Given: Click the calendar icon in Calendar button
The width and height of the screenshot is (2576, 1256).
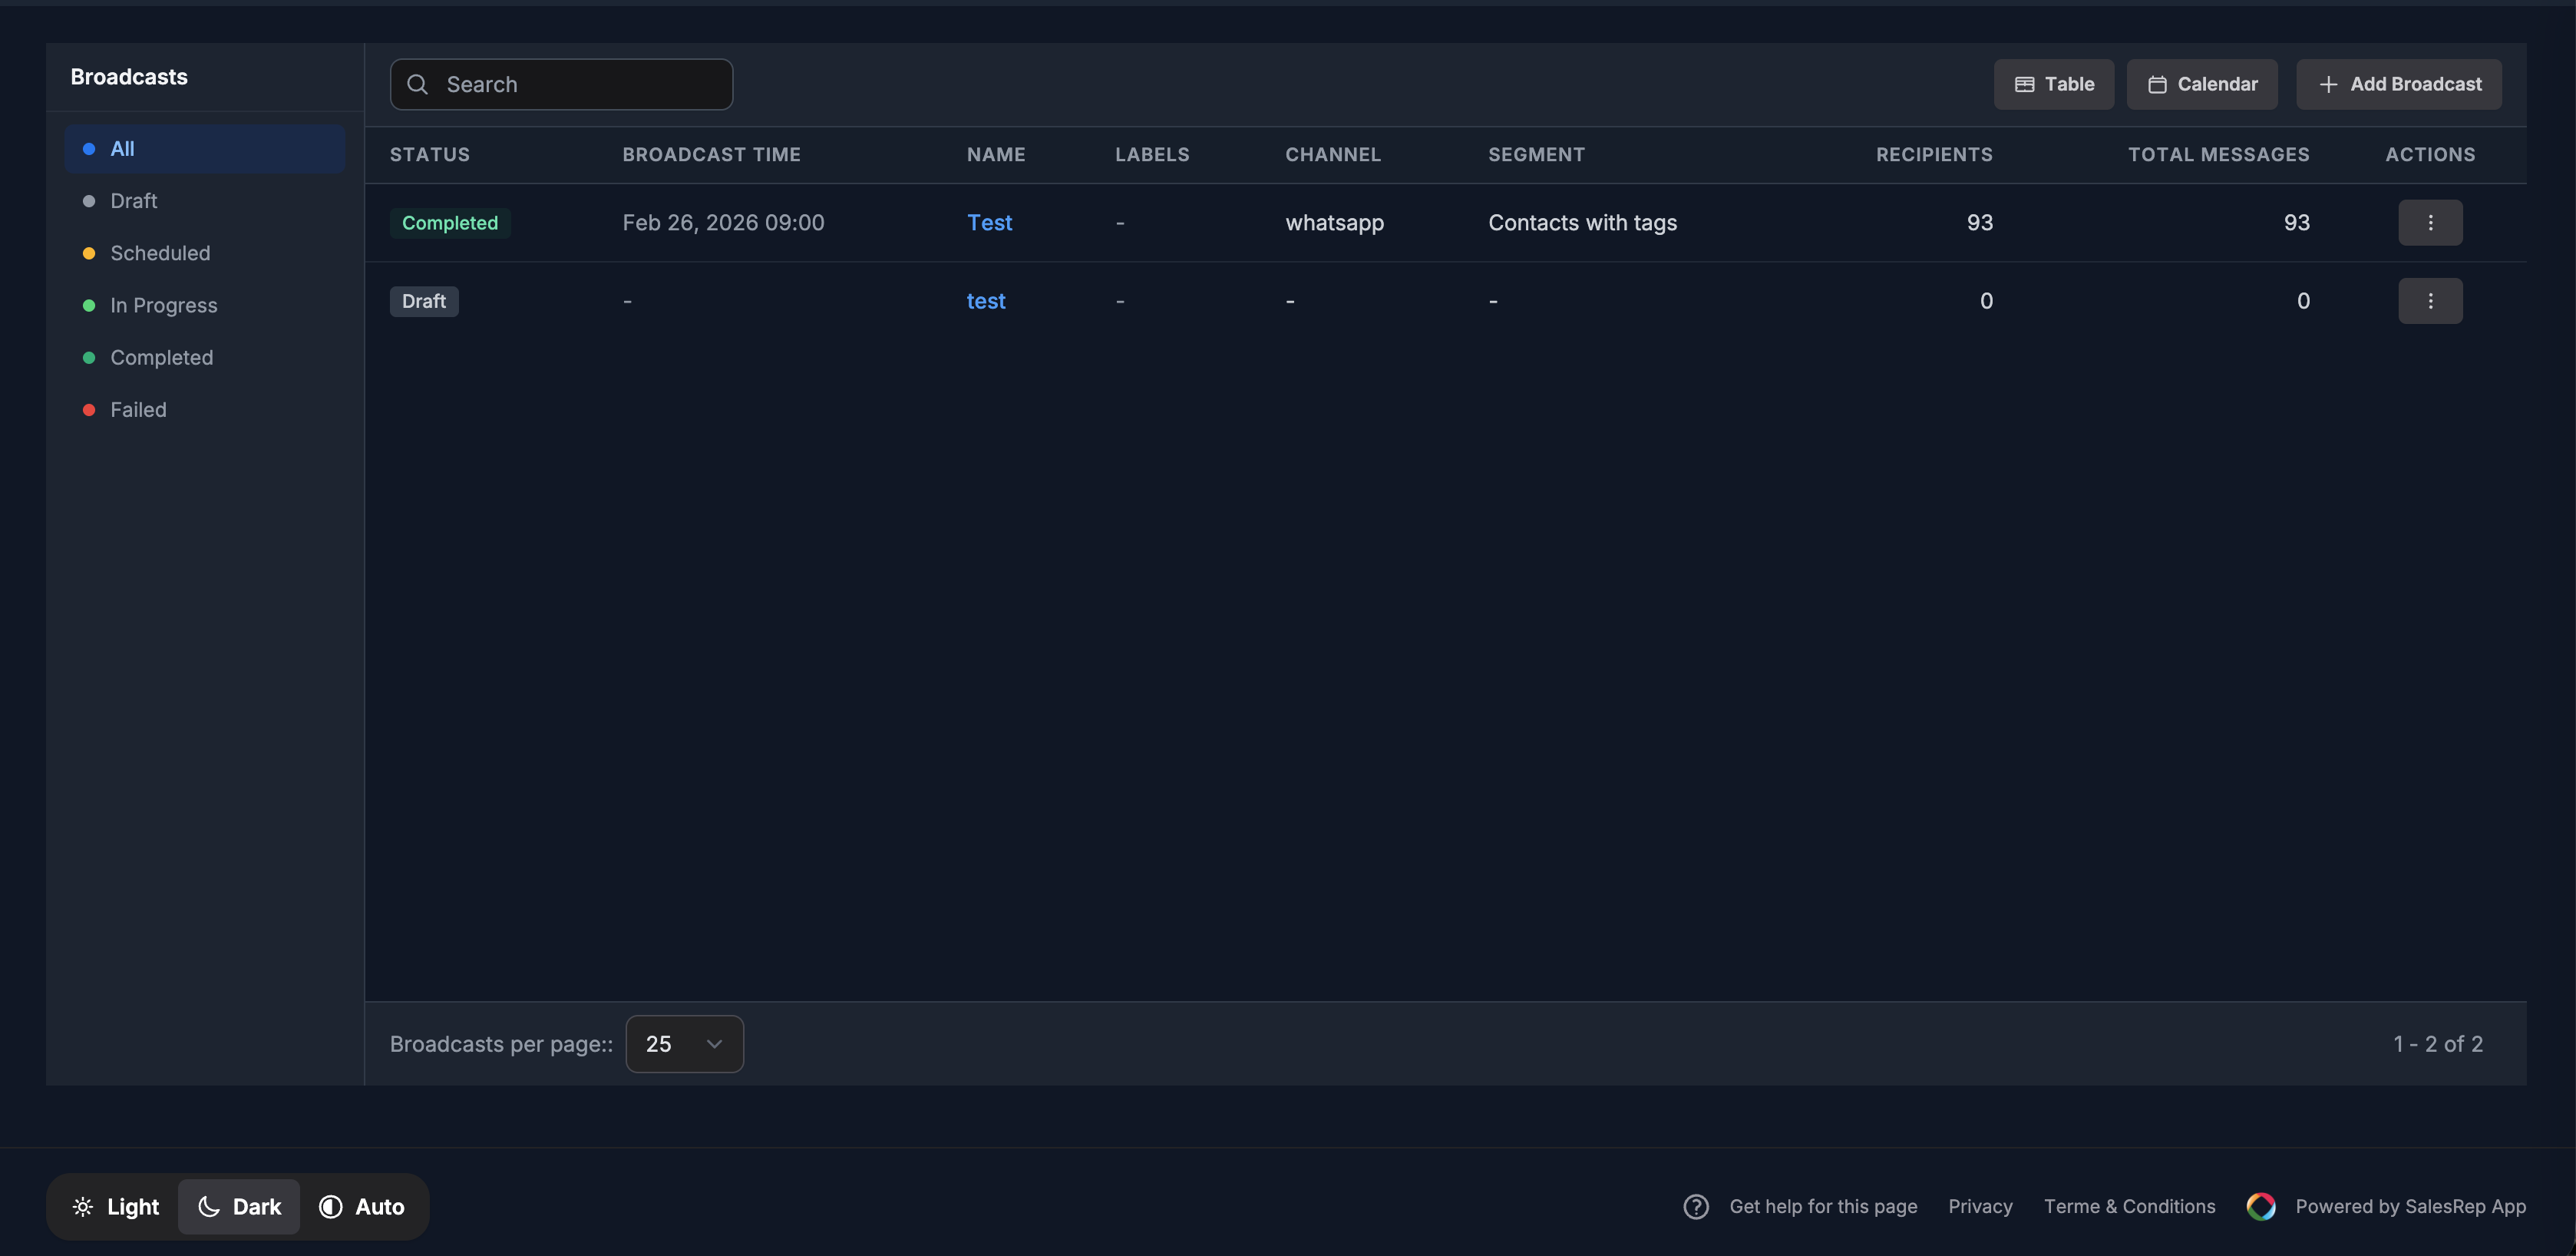Looking at the screenshot, I should coord(2157,85).
